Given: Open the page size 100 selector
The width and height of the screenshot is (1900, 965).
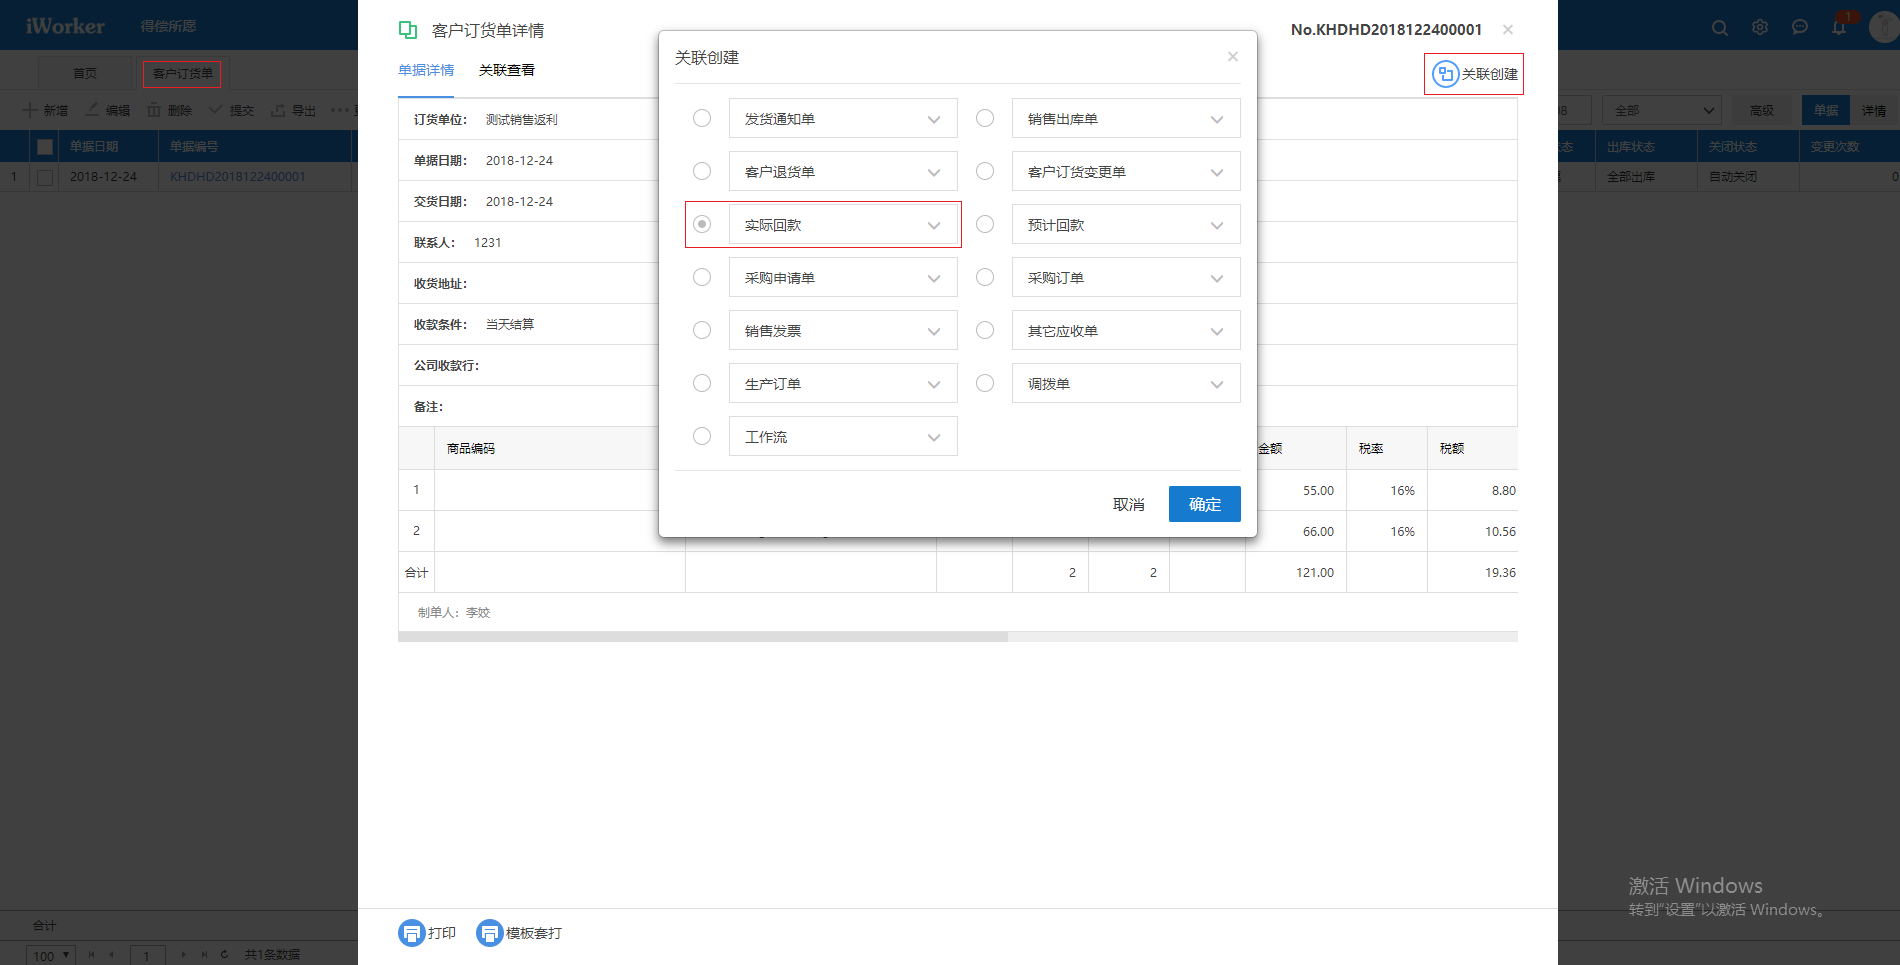Looking at the screenshot, I should pyautogui.click(x=51, y=955).
